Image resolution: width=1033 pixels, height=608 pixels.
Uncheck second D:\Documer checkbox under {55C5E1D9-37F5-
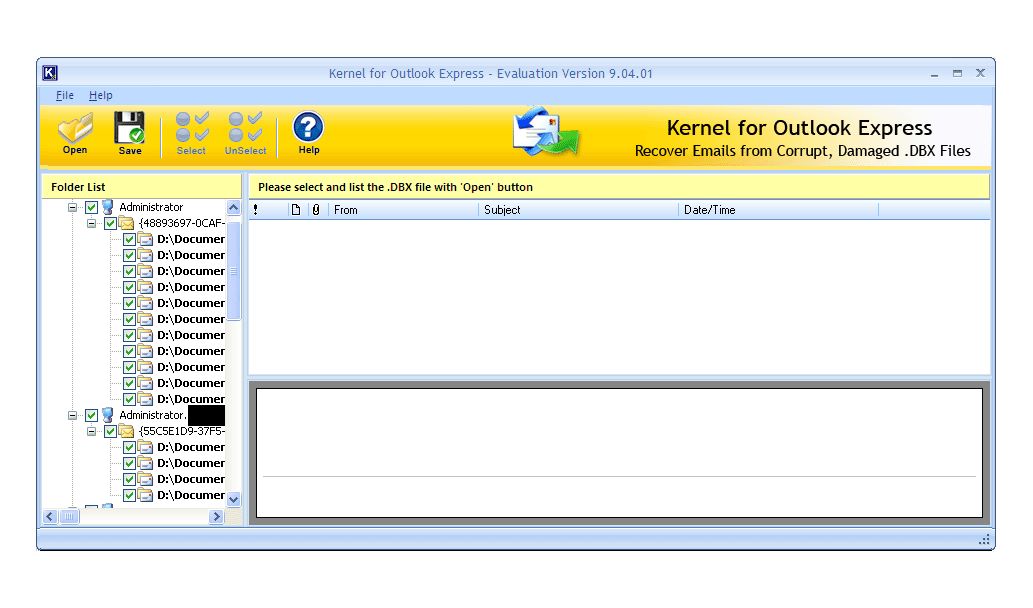click(130, 464)
